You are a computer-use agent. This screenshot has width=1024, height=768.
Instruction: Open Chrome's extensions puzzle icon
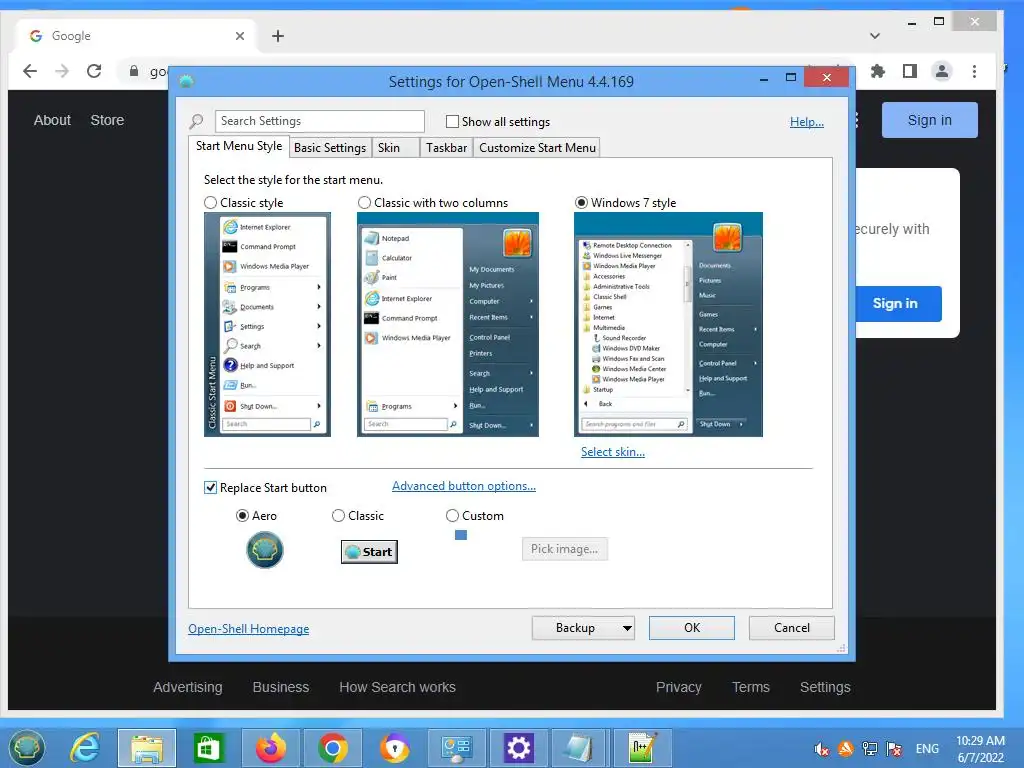tap(878, 71)
